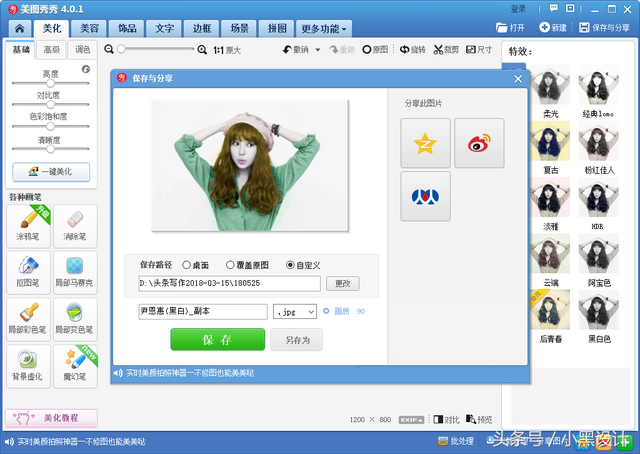Image resolution: width=640 pixels, height=454 pixels.
Task: Open the 高级 adjustments sub-tab
Action: click(52, 50)
